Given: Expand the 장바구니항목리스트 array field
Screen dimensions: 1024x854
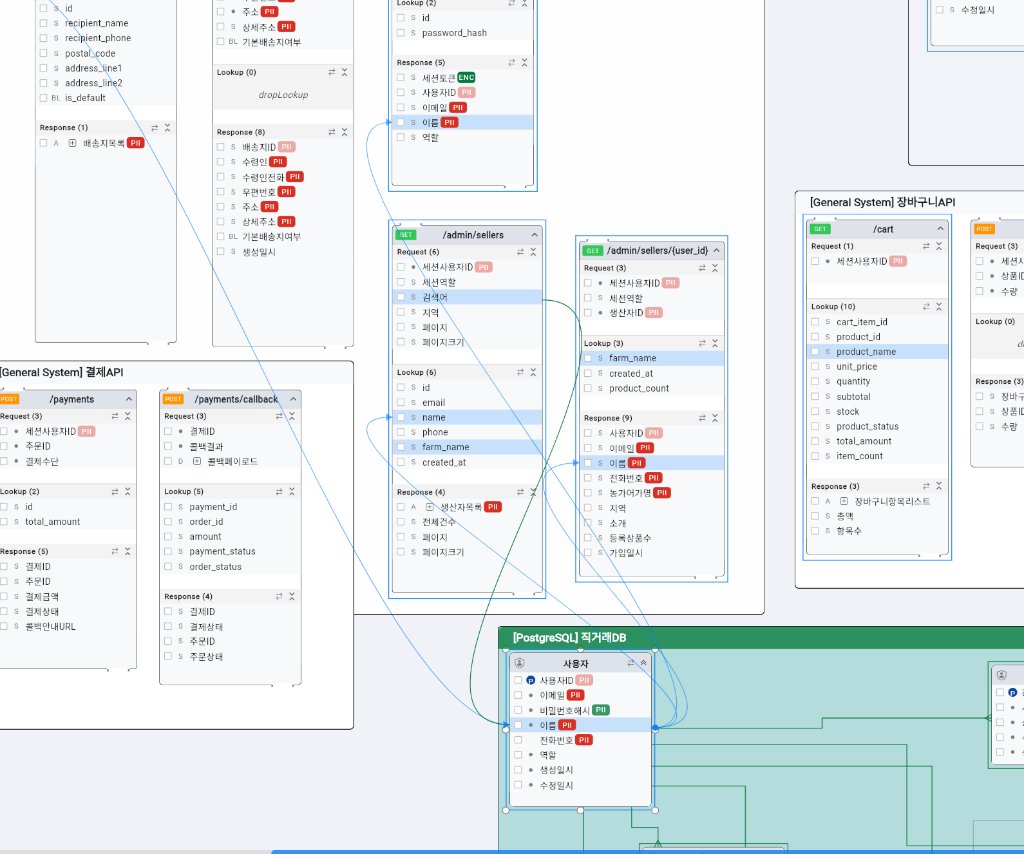Looking at the screenshot, I should point(844,501).
